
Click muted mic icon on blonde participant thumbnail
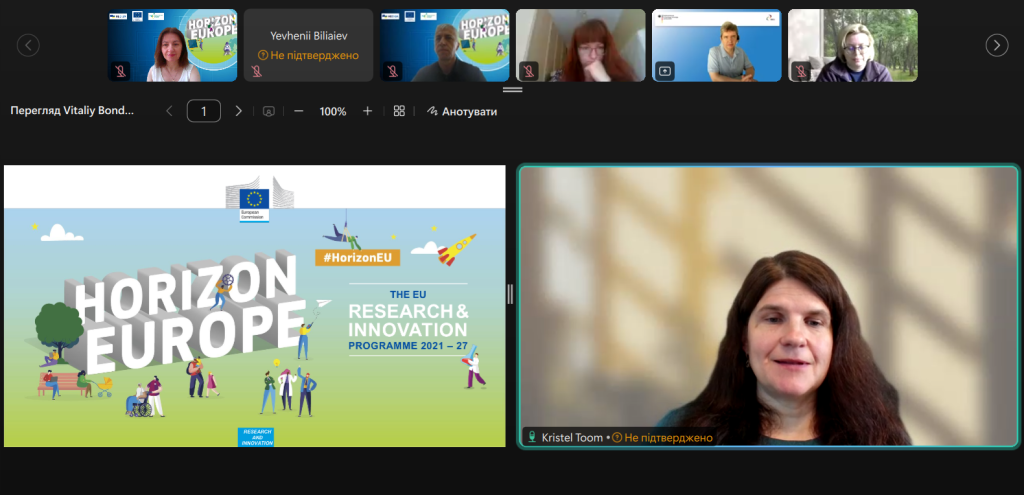[801, 71]
